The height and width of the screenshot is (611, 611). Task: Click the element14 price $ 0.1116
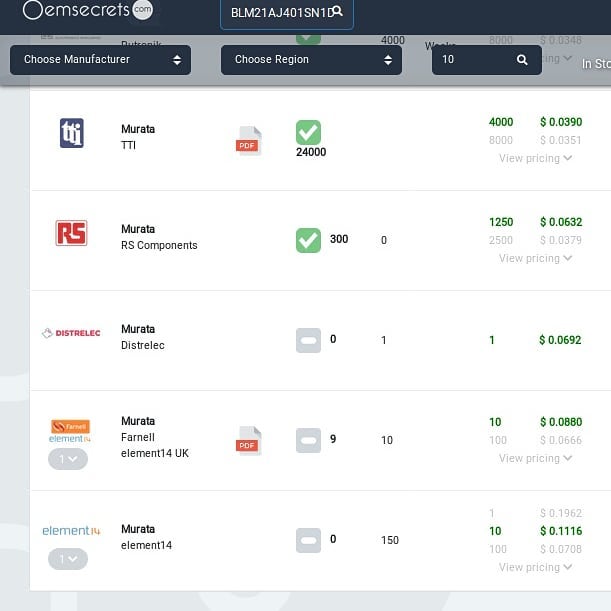pyautogui.click(x=561, y=531)
